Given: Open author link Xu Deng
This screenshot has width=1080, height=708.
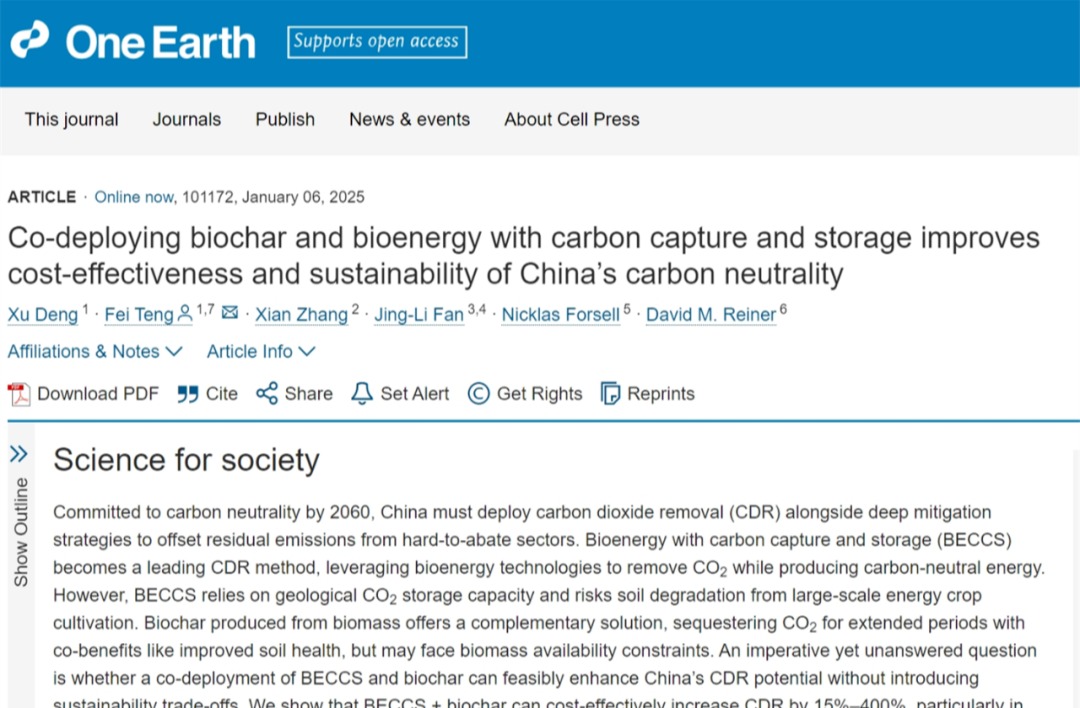Looking at the screenshot, I should click(42, 314).
